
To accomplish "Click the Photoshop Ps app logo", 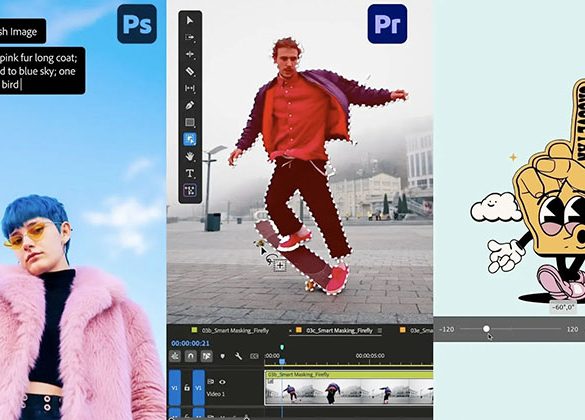I will (137, 24).
